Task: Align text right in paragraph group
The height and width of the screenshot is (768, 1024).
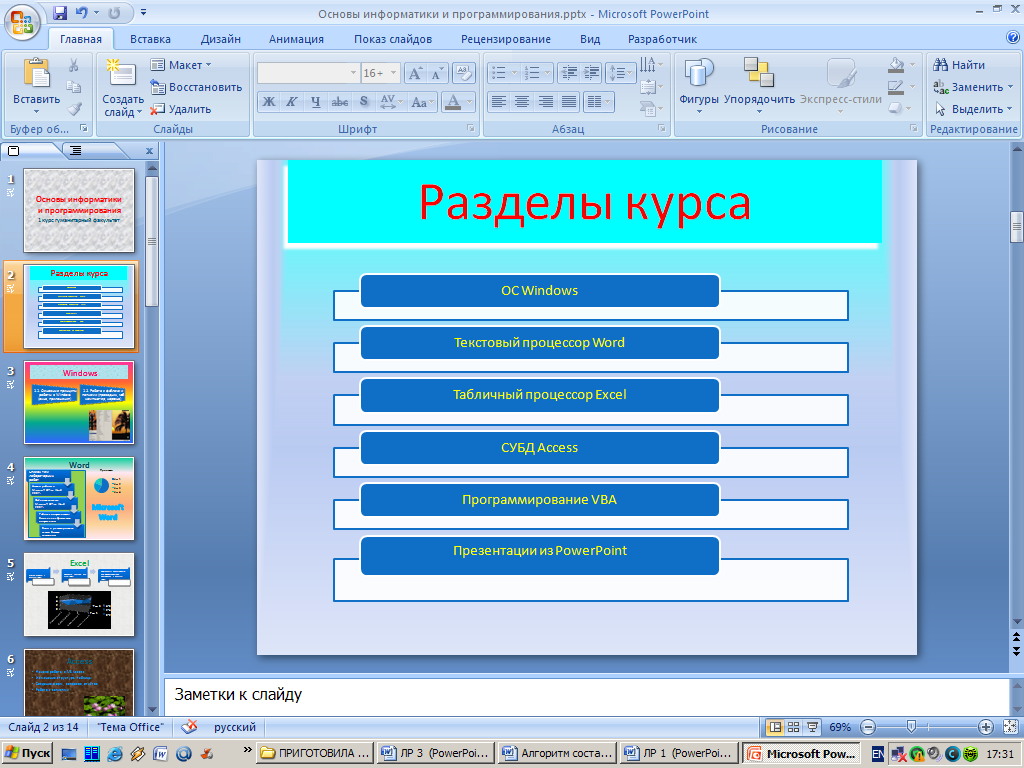Action: pyautogui.click(x=545, y=102)
